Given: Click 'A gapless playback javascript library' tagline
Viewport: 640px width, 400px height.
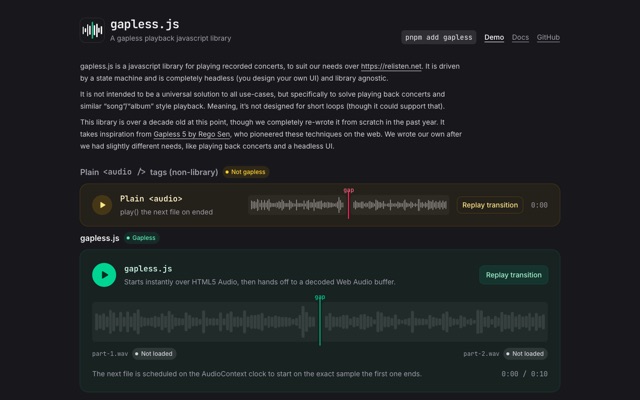Looking at the screenshot, I should coord(170,38).
